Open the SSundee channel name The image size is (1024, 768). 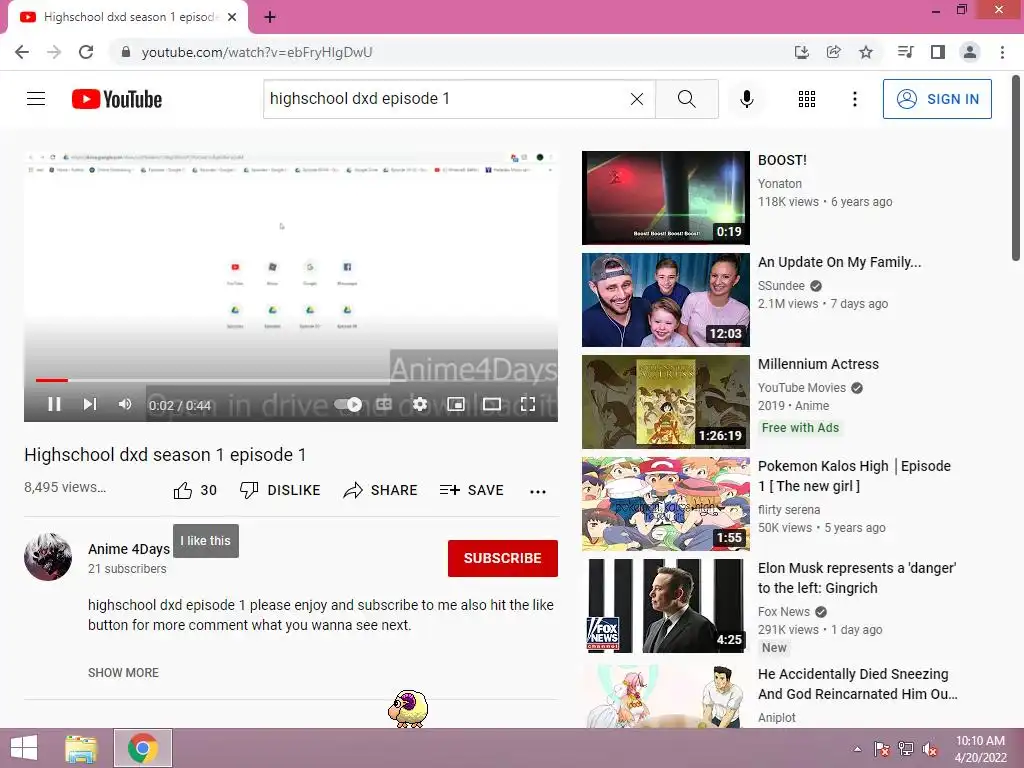pos(781,285)
